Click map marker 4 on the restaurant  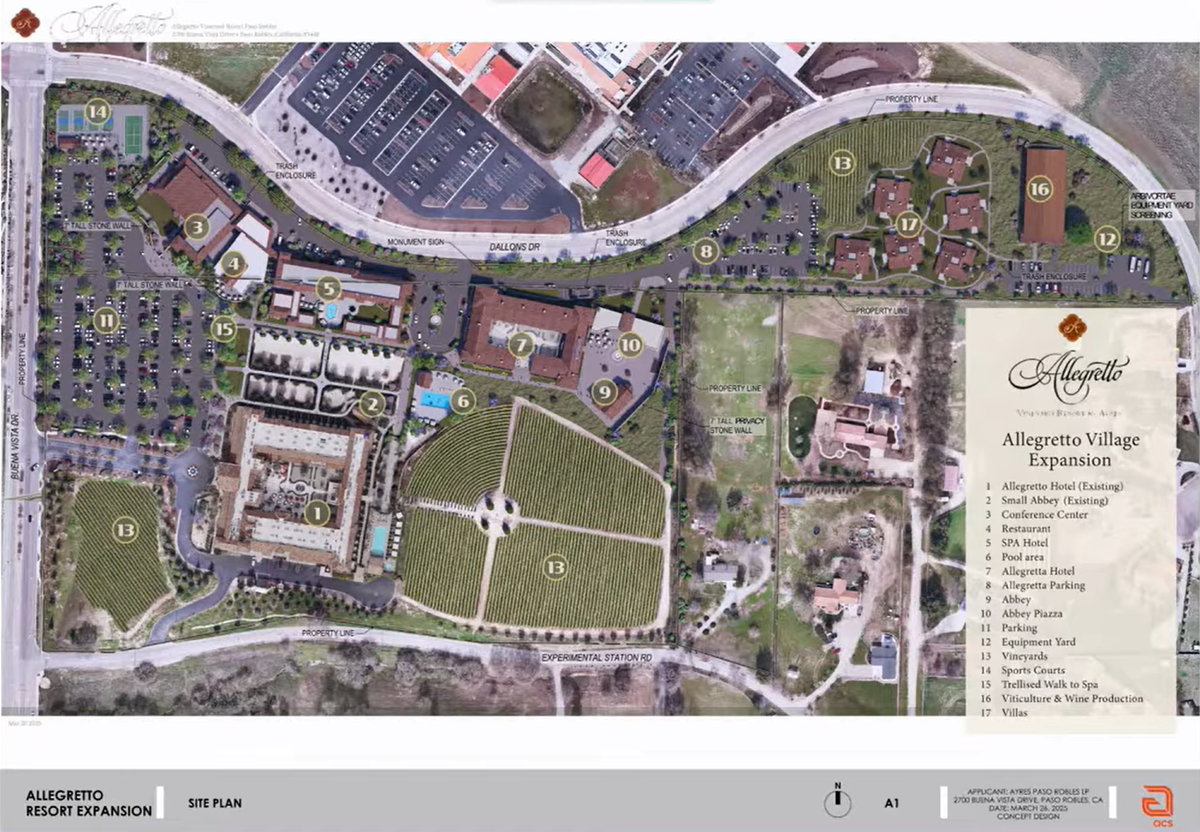coord(233,264)
